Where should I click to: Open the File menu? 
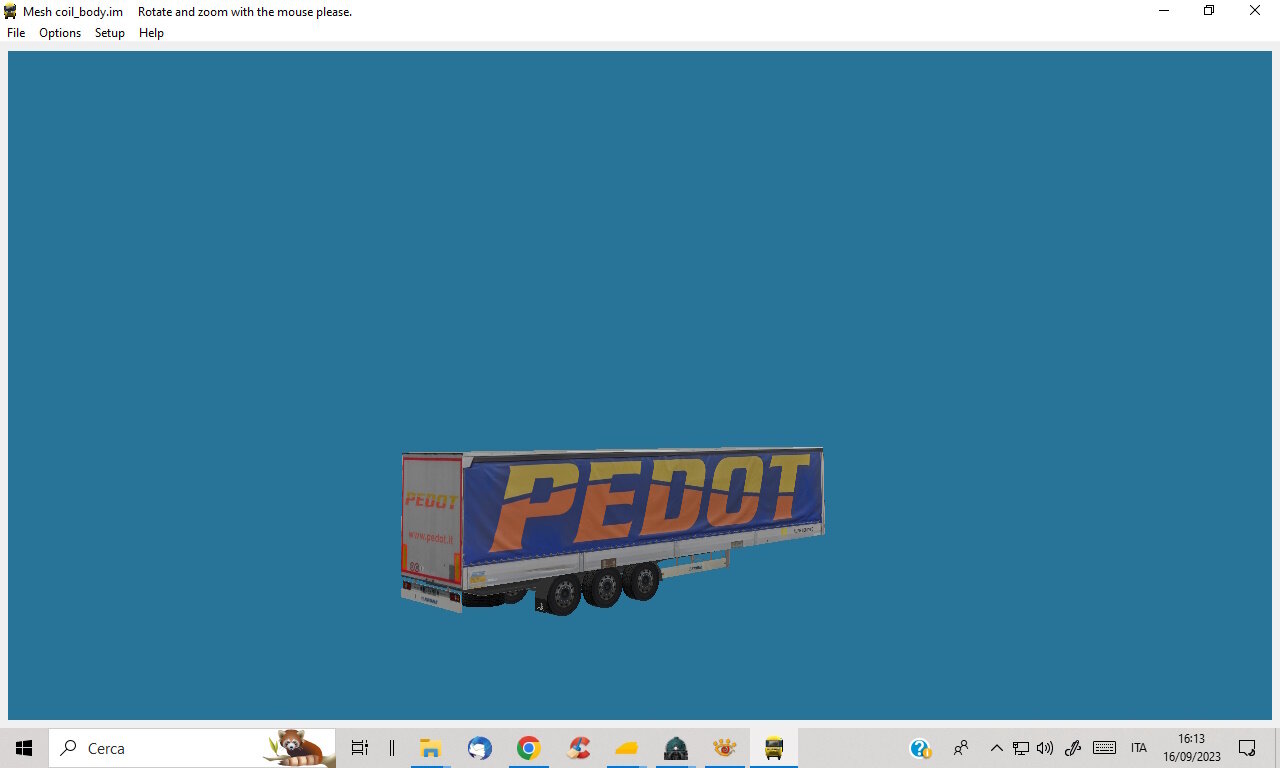pos(16,33)
